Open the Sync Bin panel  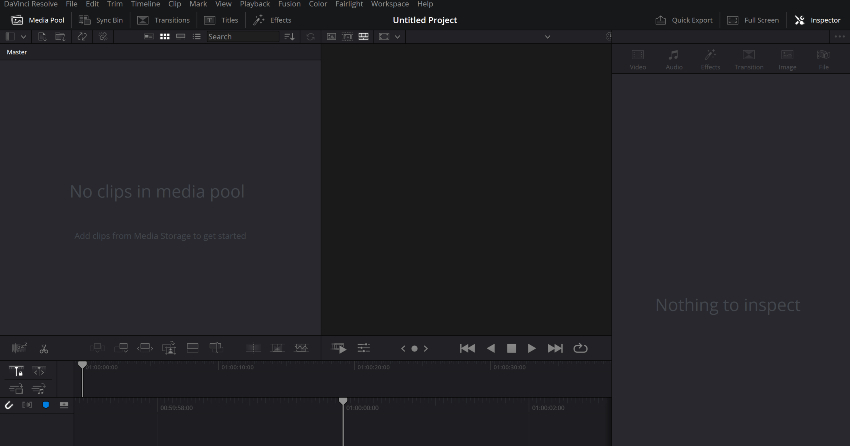101,20
